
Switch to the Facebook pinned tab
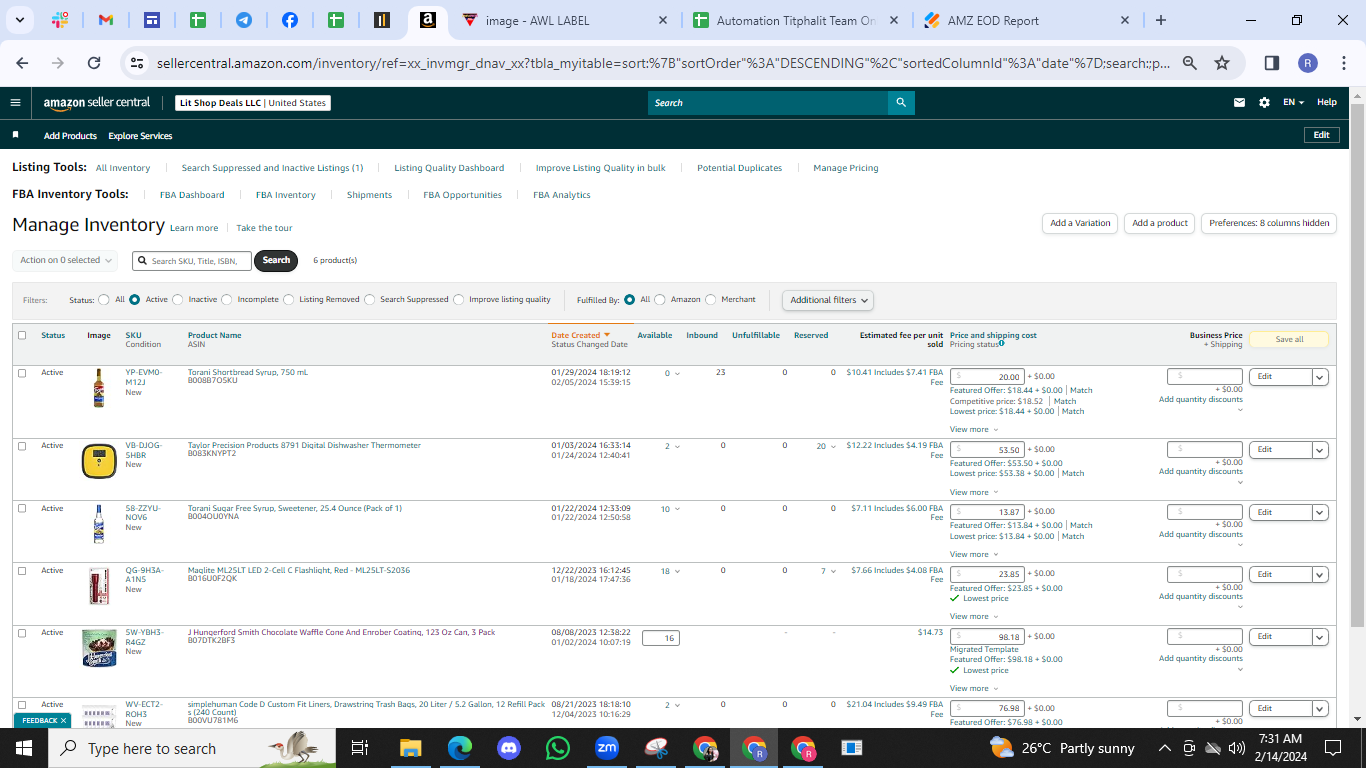pyautogui.click(x=289, y=20)
